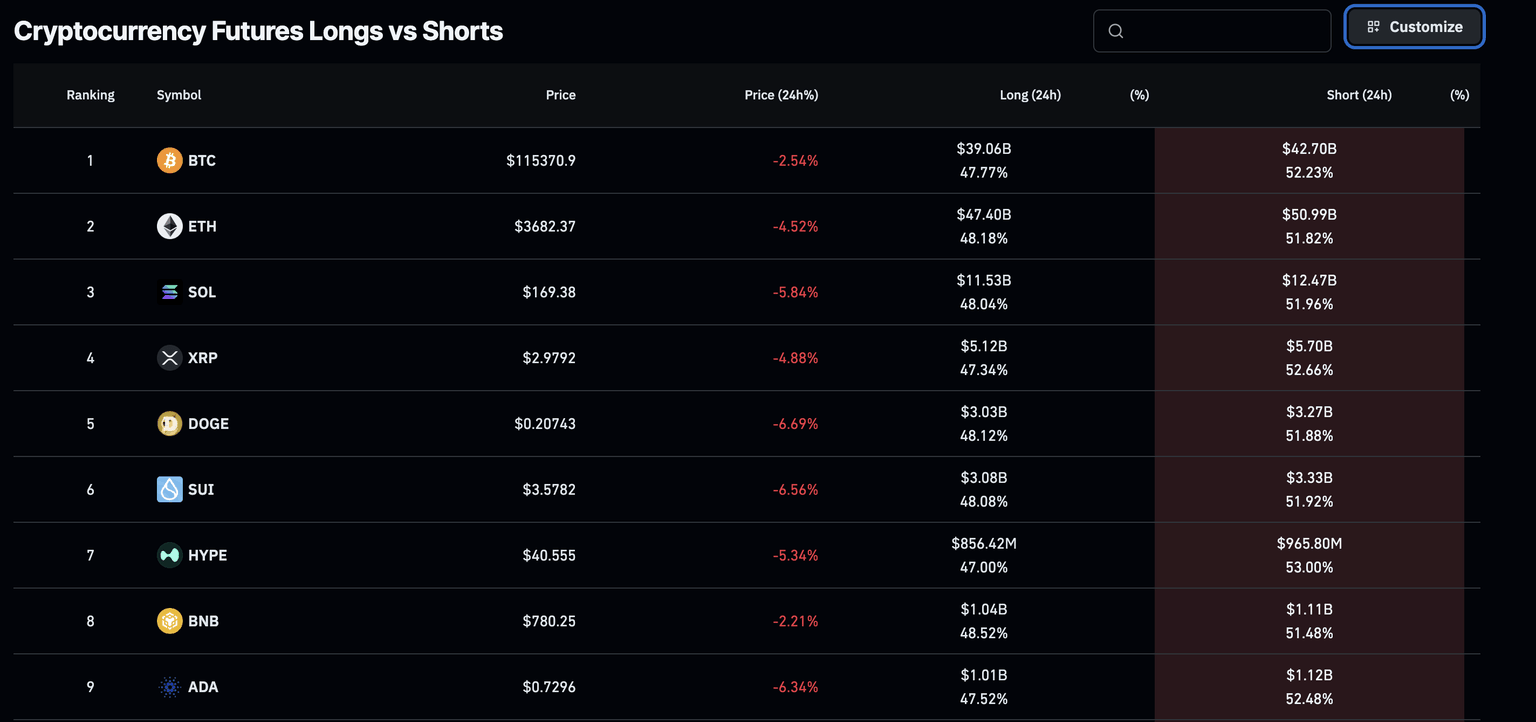
Task: Click the SUI droplet icon
Action: pos(170,489)
